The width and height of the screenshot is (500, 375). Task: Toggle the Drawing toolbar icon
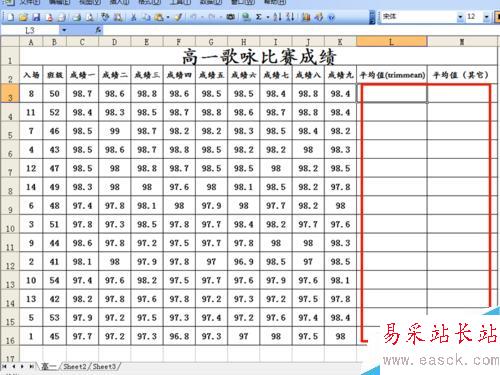tap(319, 17)
